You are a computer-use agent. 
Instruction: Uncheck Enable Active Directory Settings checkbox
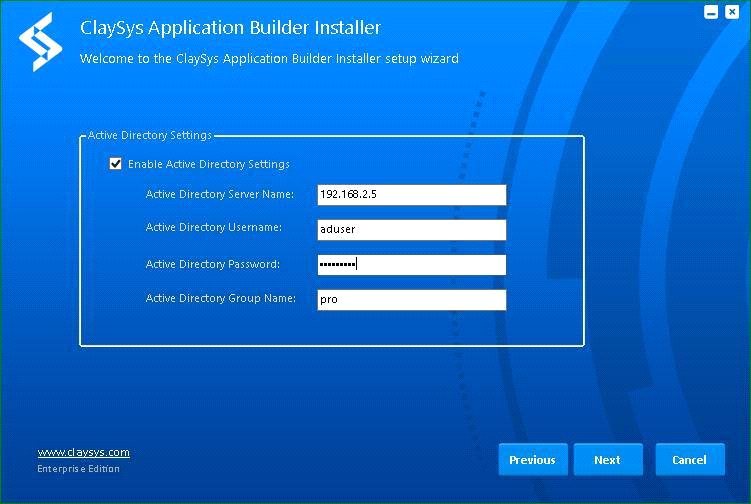[x=115, y=164]
